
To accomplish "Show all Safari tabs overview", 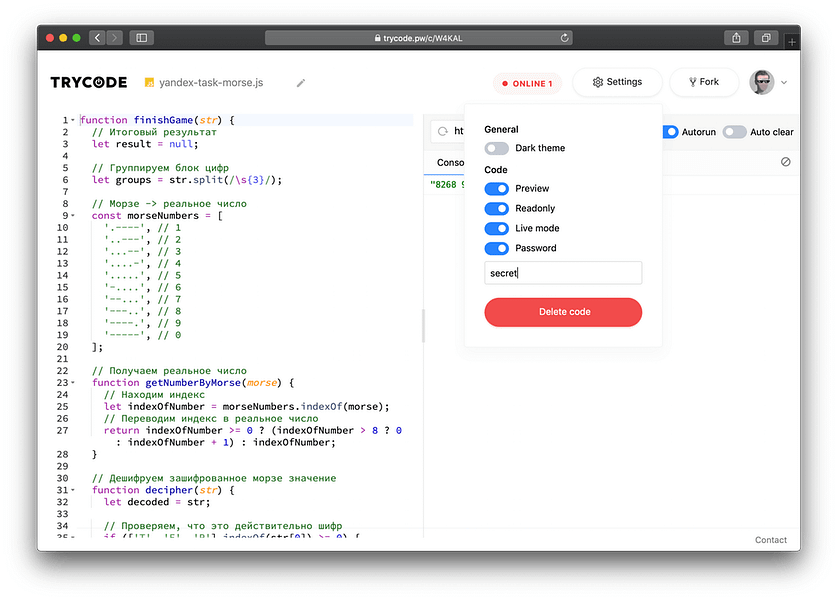I will tap(766, 38).
